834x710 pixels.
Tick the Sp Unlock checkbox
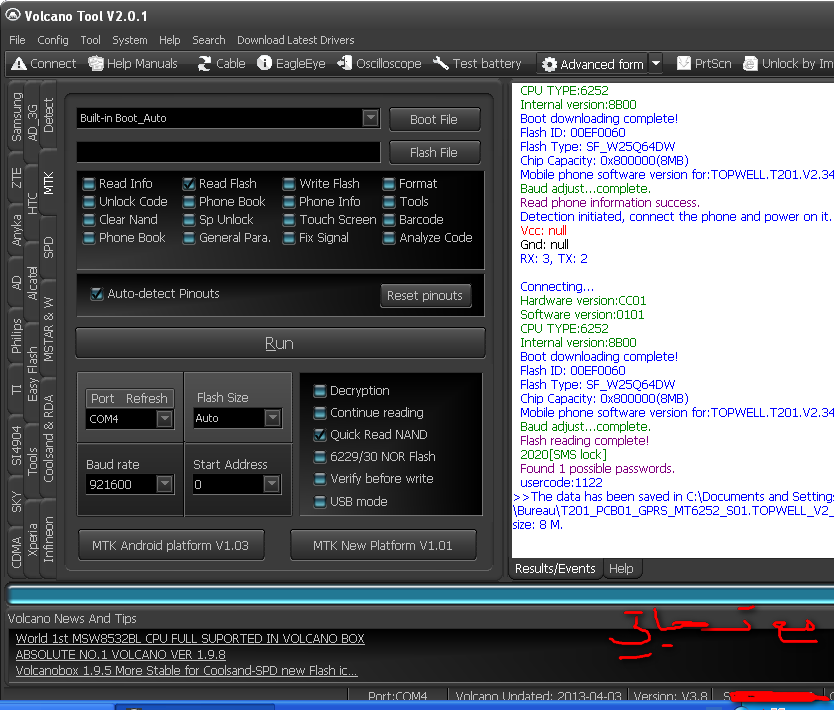pos(189,220)
